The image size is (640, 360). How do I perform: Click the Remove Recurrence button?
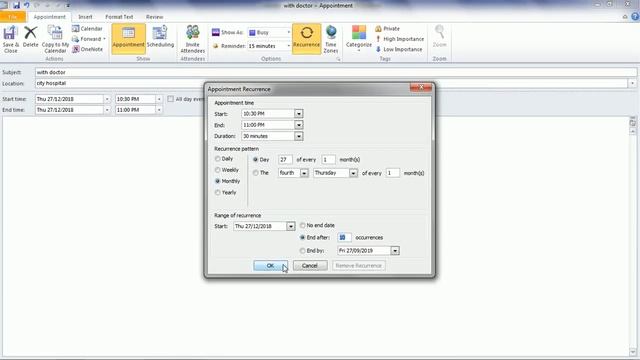pos(358,266)
